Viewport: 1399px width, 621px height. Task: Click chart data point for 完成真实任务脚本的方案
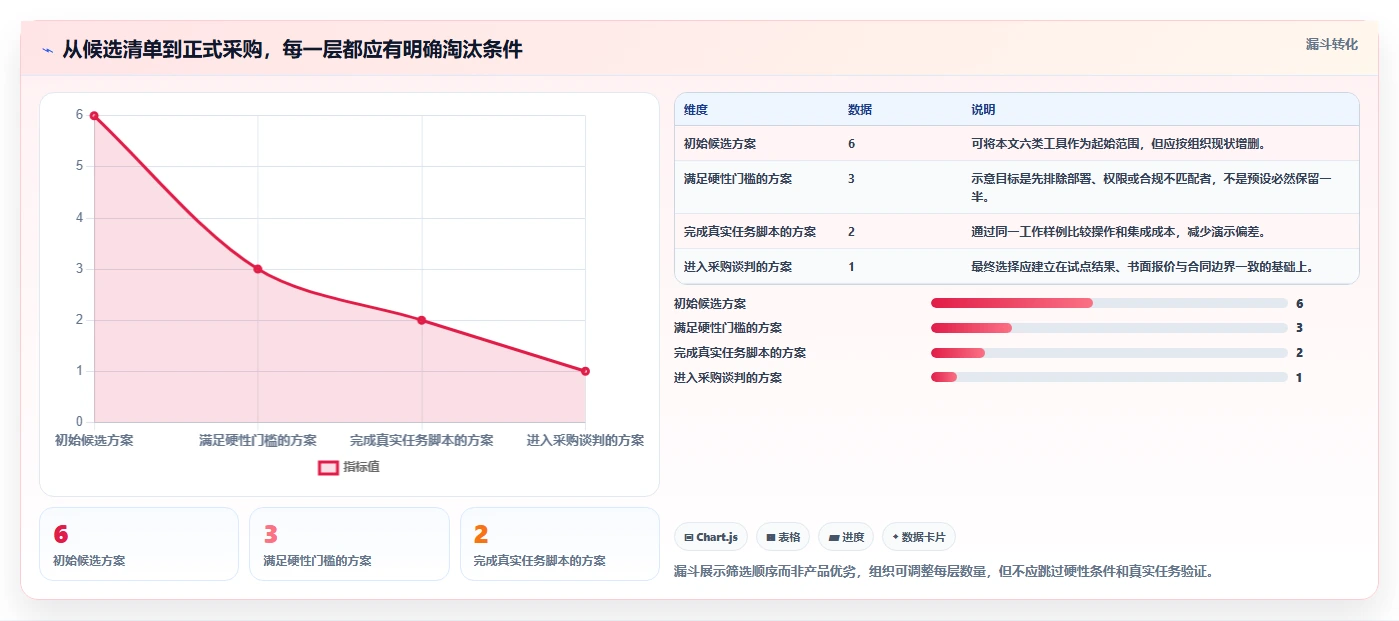point(421,320)
